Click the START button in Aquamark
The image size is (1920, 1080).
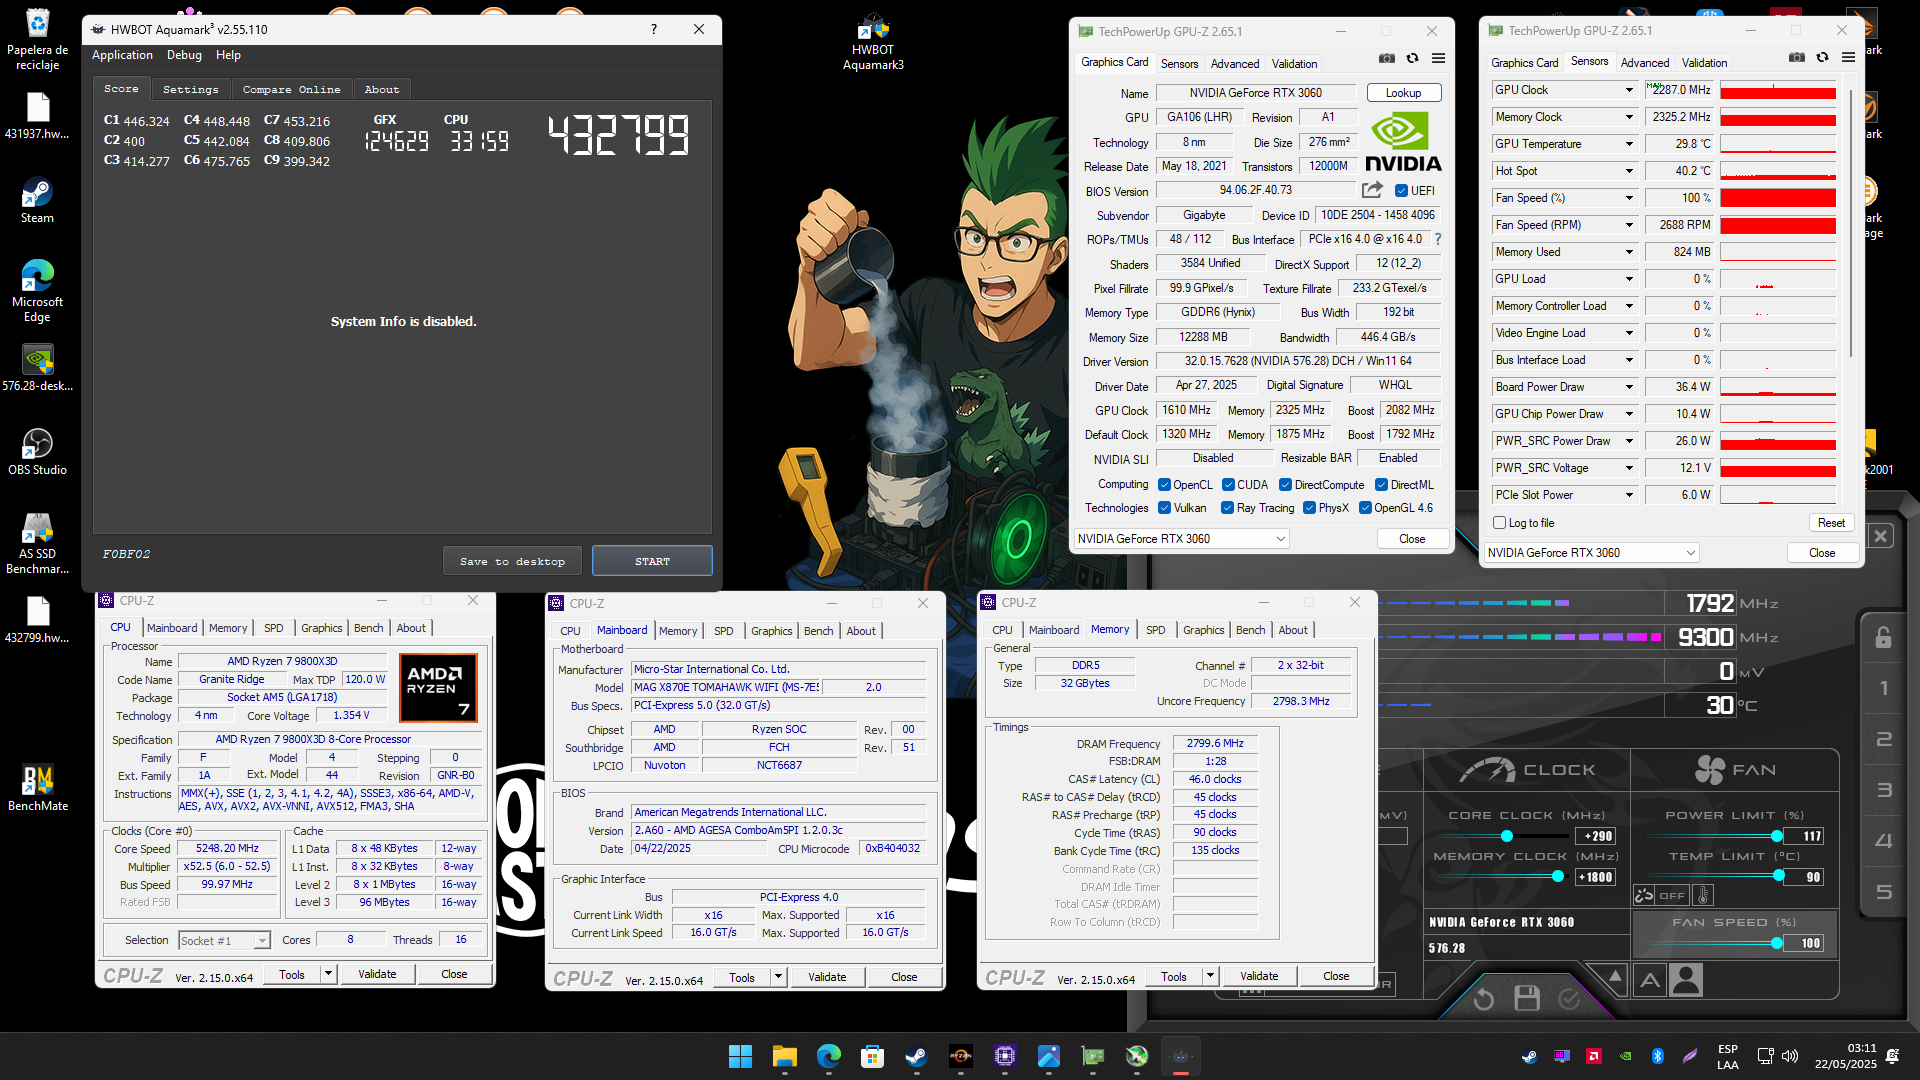652,561
